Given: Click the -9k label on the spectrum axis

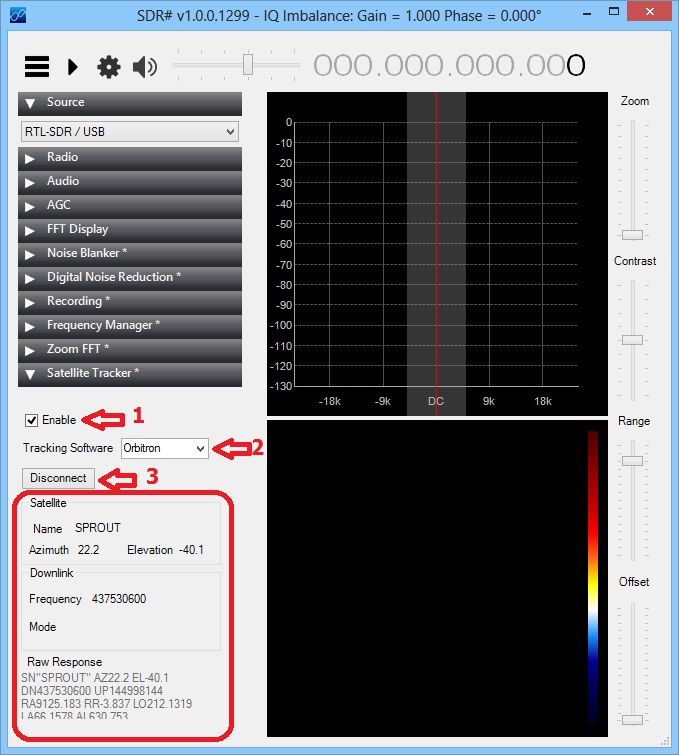Looking at the screenshot, I should coord(383,401).
